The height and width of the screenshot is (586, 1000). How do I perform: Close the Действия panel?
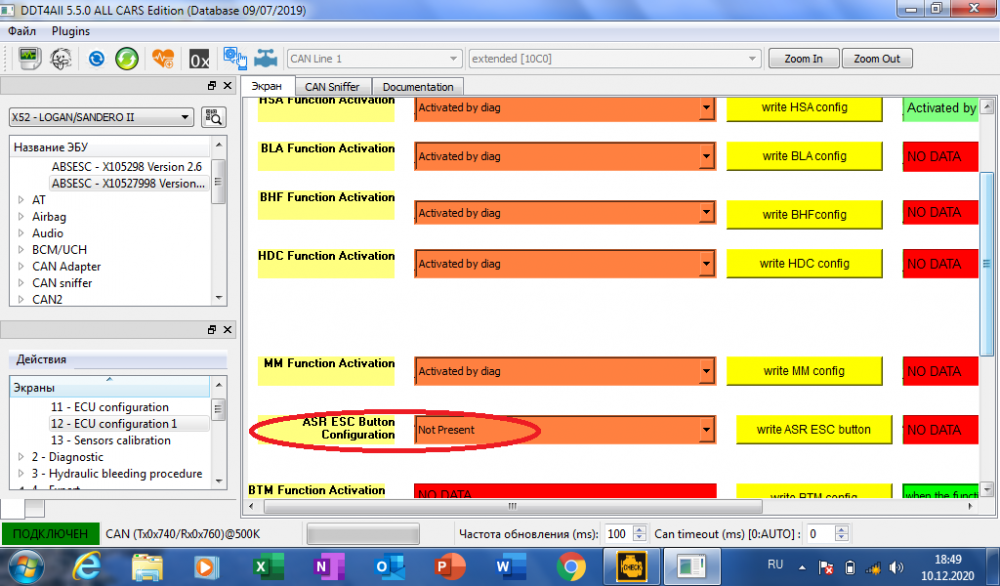[x=227, y=330]
